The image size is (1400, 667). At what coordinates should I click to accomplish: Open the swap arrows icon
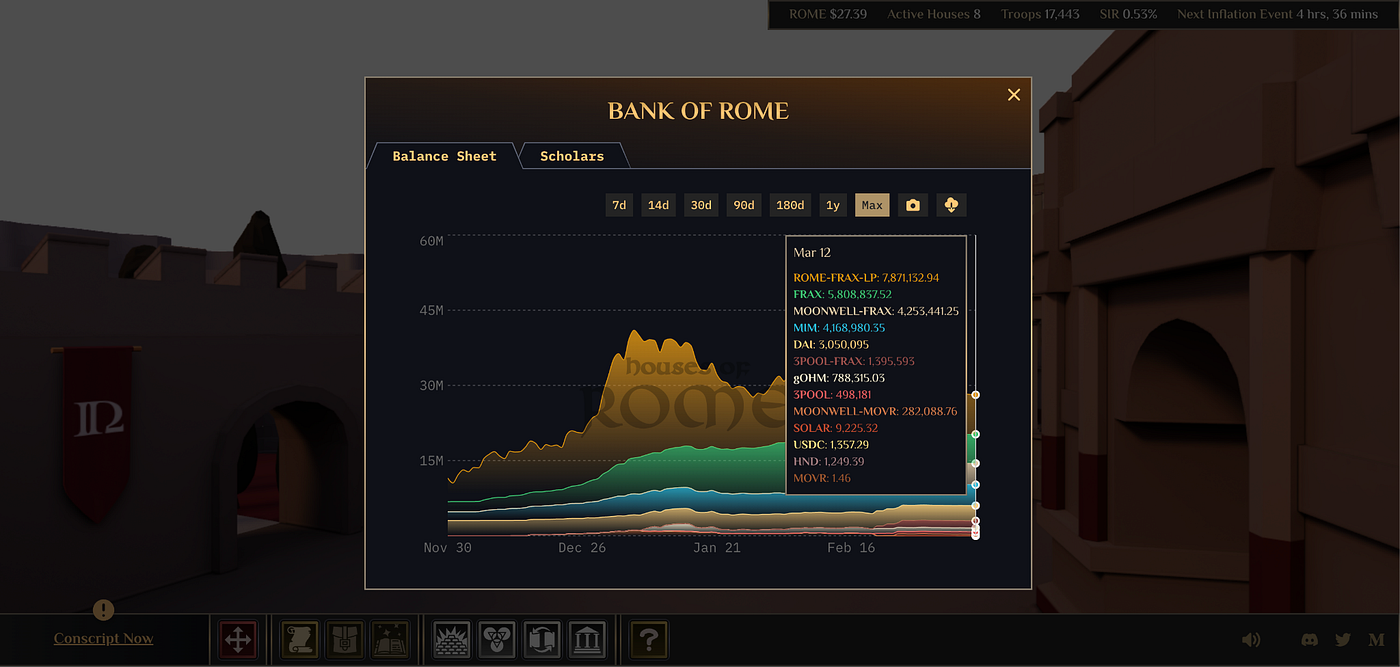(542, 639)
